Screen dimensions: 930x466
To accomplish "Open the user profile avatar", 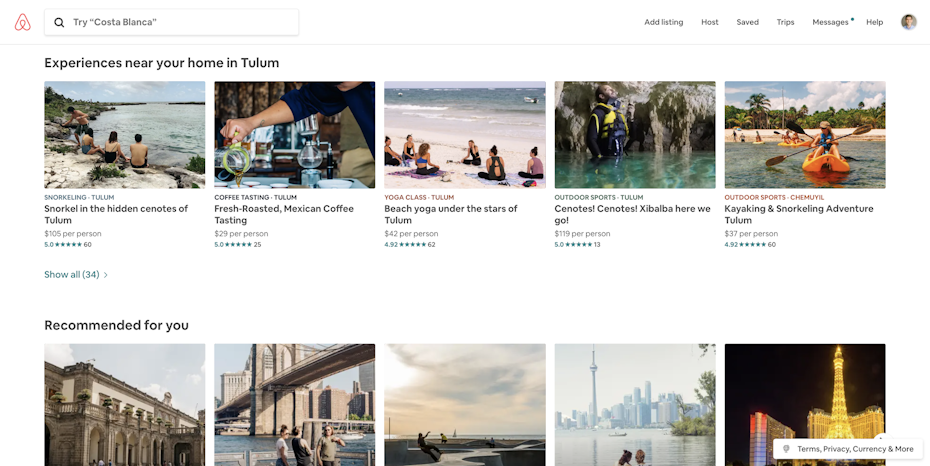I will click(x=908, y=22).
